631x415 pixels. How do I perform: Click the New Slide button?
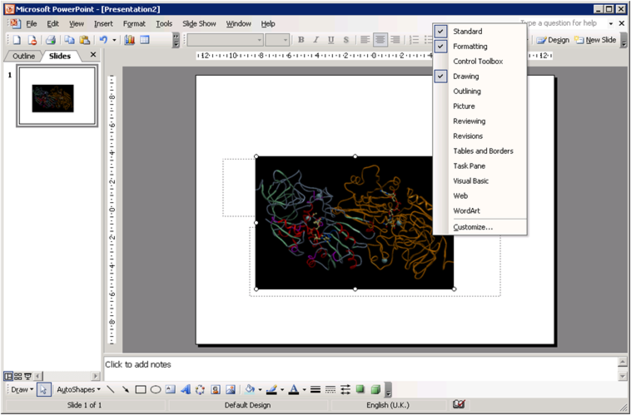(x=594, y=40)
